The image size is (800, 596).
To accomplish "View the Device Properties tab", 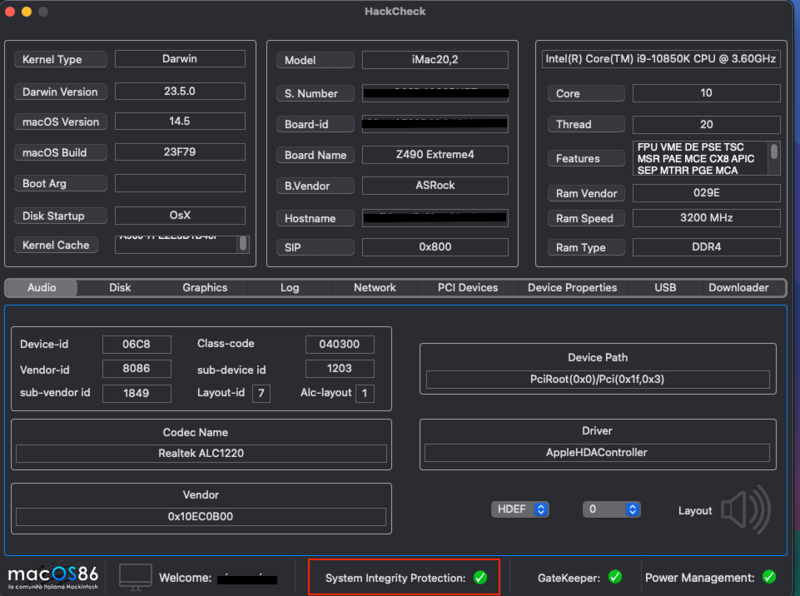I will 572,287.
